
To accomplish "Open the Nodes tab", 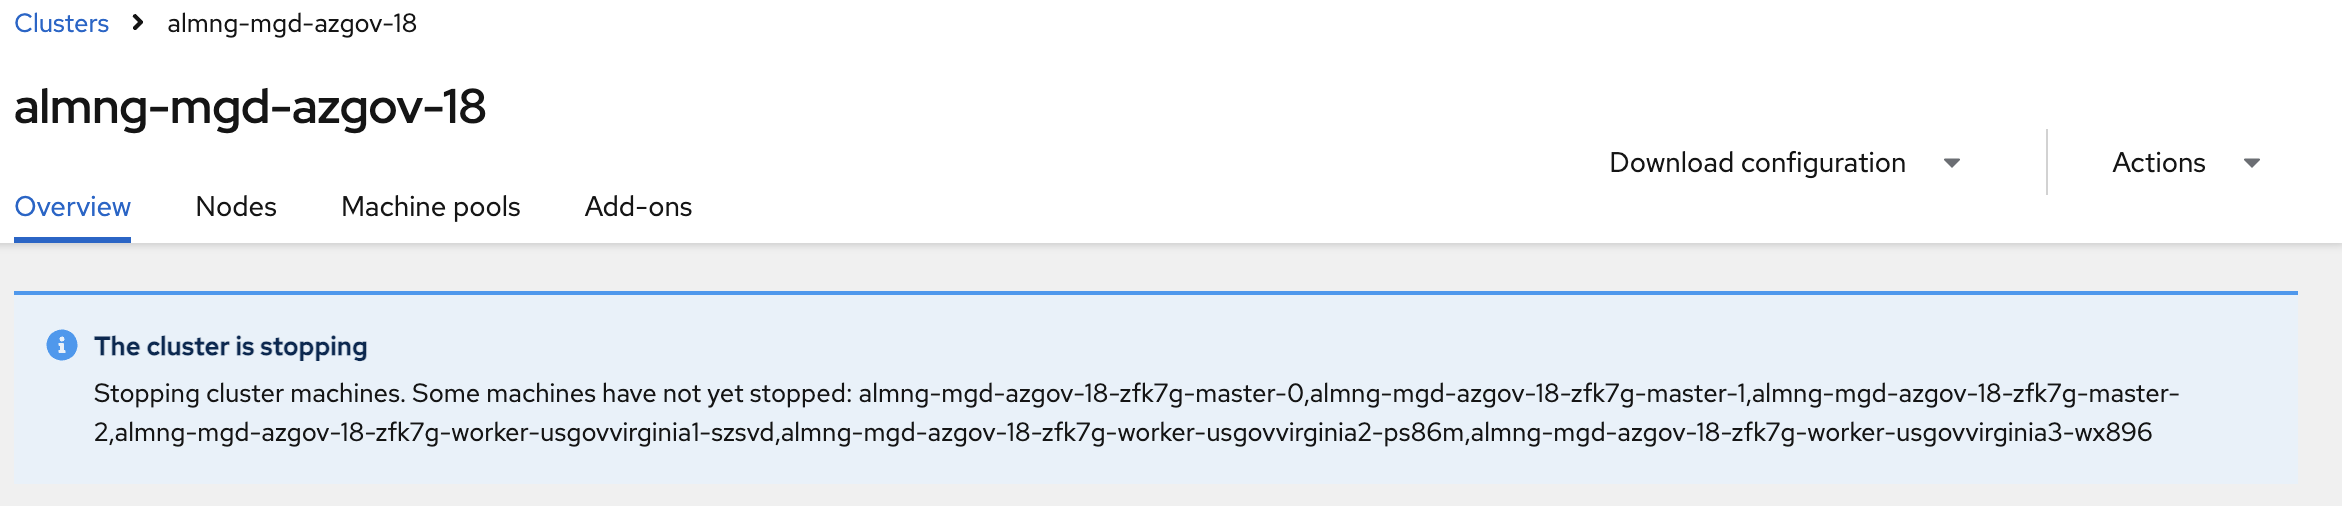I will tap(236, 206).
